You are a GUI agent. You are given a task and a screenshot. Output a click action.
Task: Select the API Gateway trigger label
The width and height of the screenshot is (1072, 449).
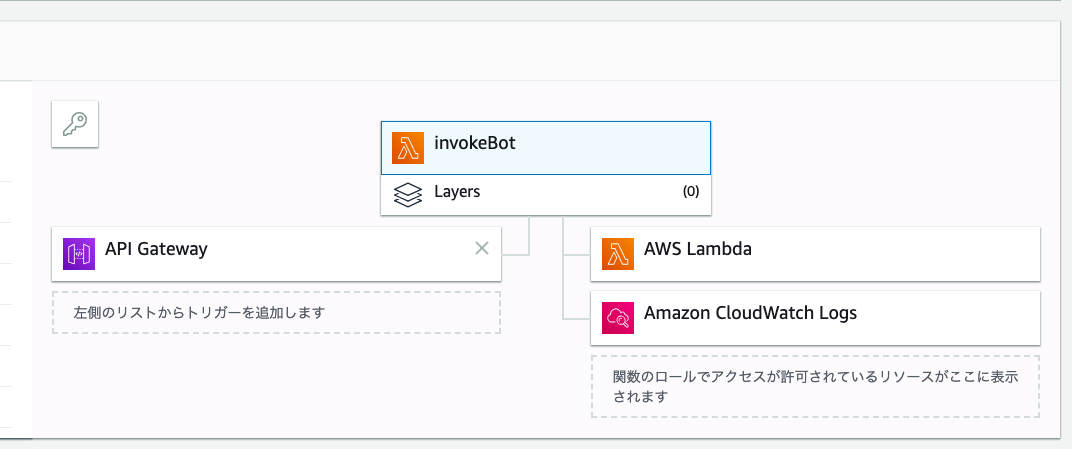point(156,249)
